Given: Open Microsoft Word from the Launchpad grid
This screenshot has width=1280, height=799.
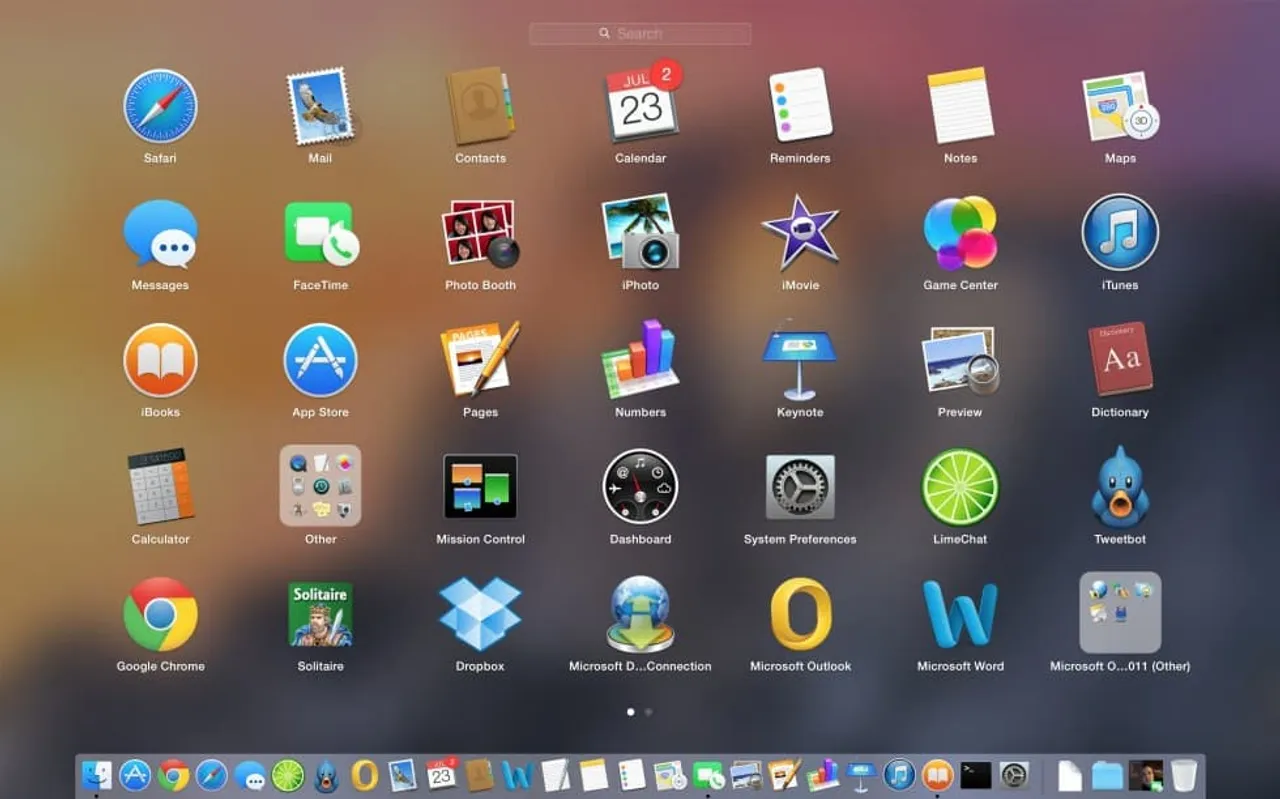Looking at the screenshot, I should (960, 614).
